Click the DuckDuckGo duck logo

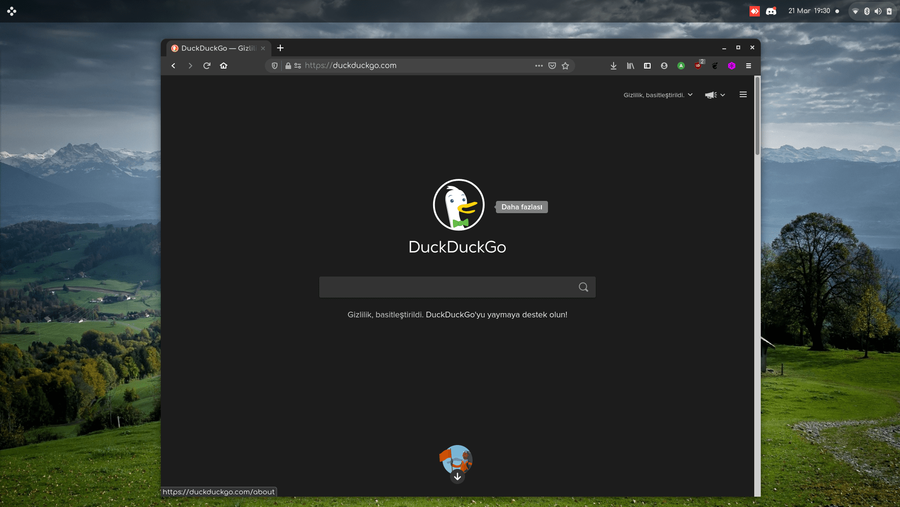coord(458,204)
